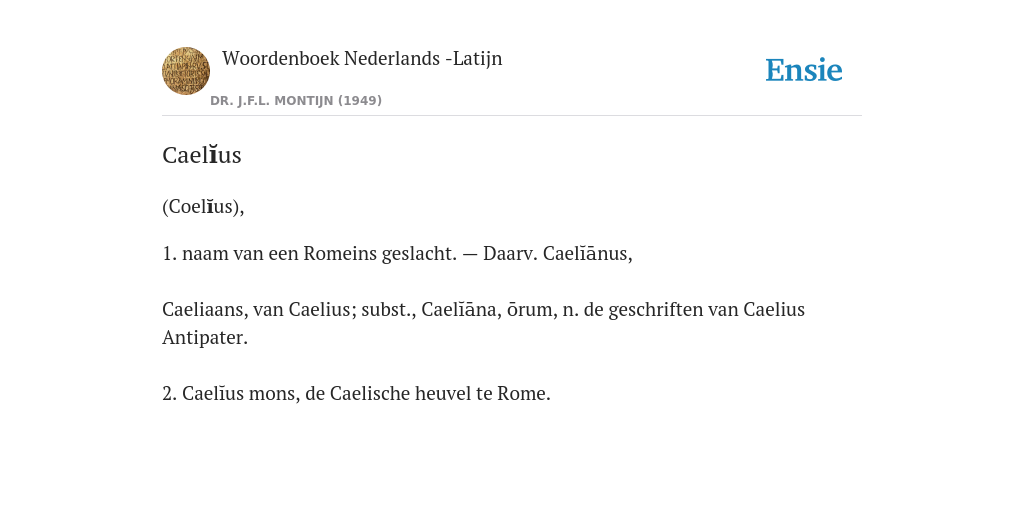Open the Ensie logo link
The image size is (1024, 512).
(803, 70)
